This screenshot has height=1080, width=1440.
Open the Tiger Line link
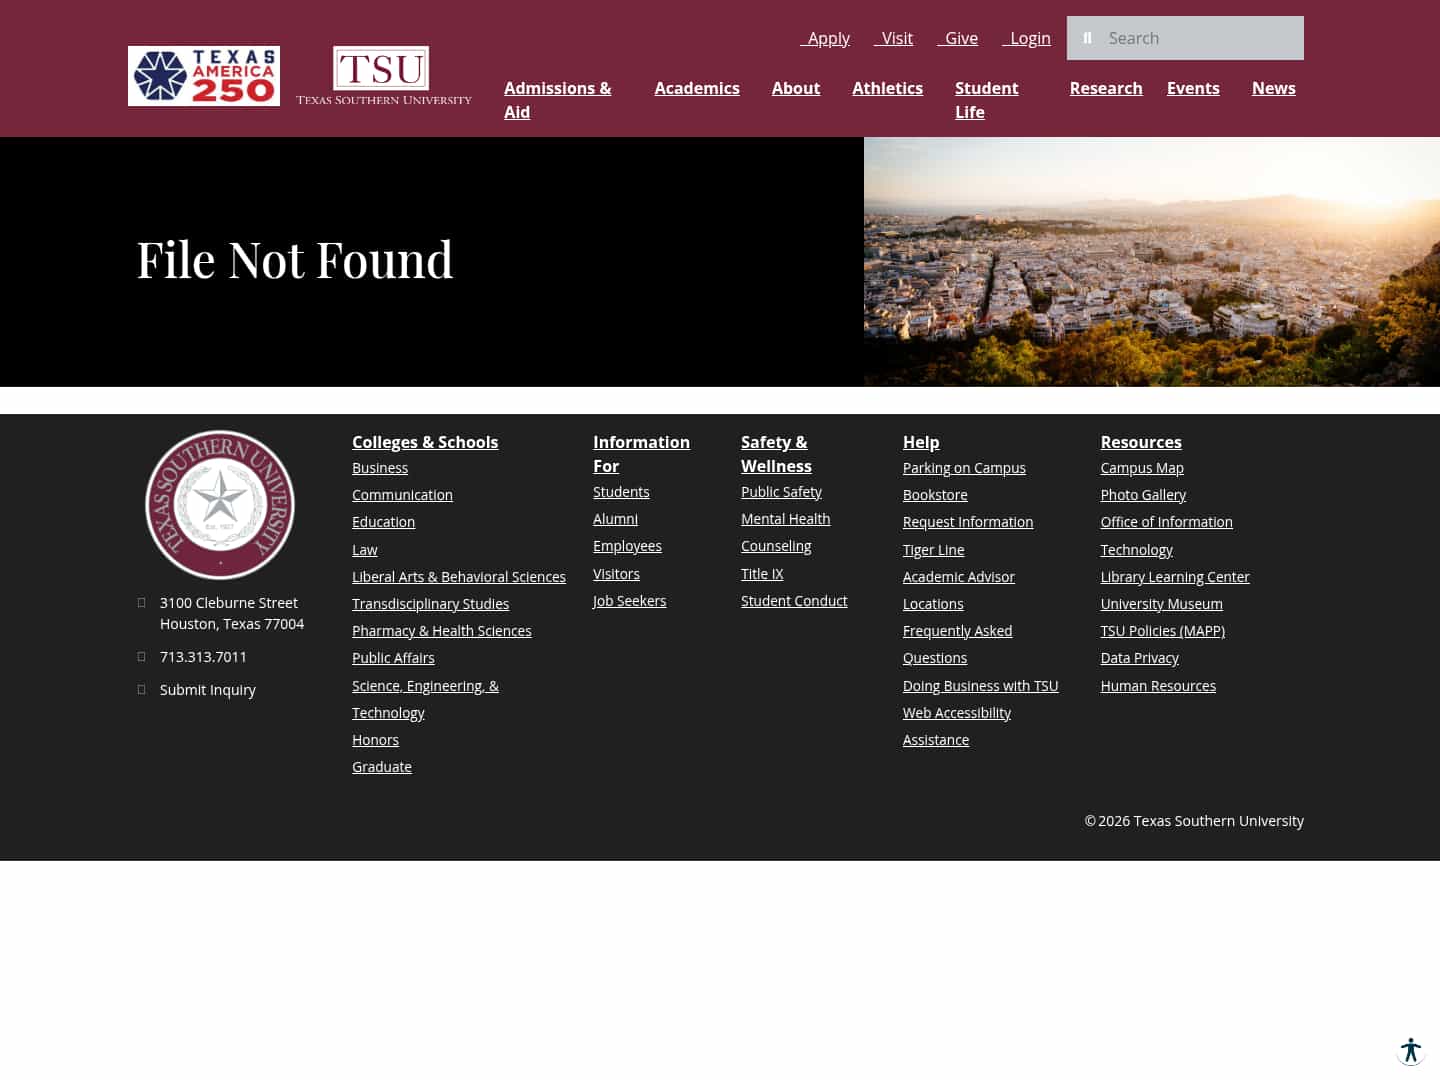click(933, 550)
